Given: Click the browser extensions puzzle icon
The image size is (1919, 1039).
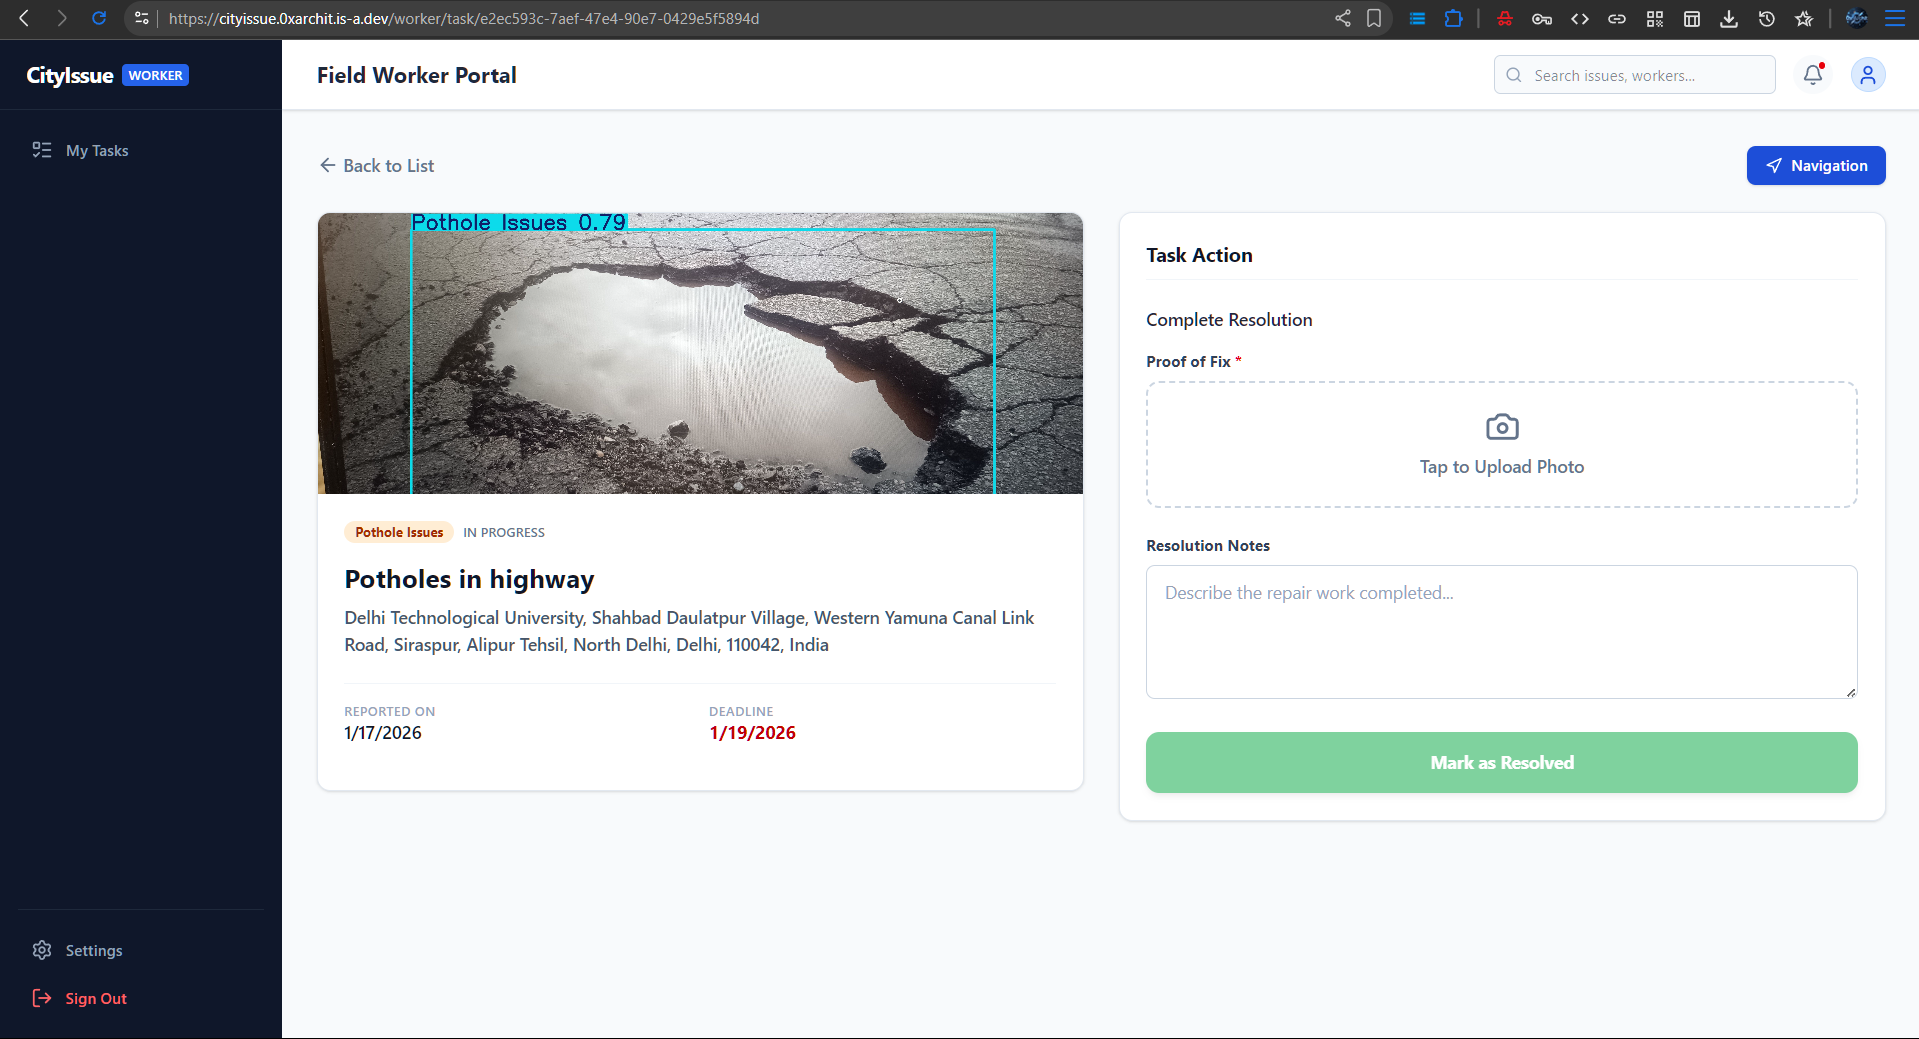Looking at the screenshot, I should [1453, 18].
